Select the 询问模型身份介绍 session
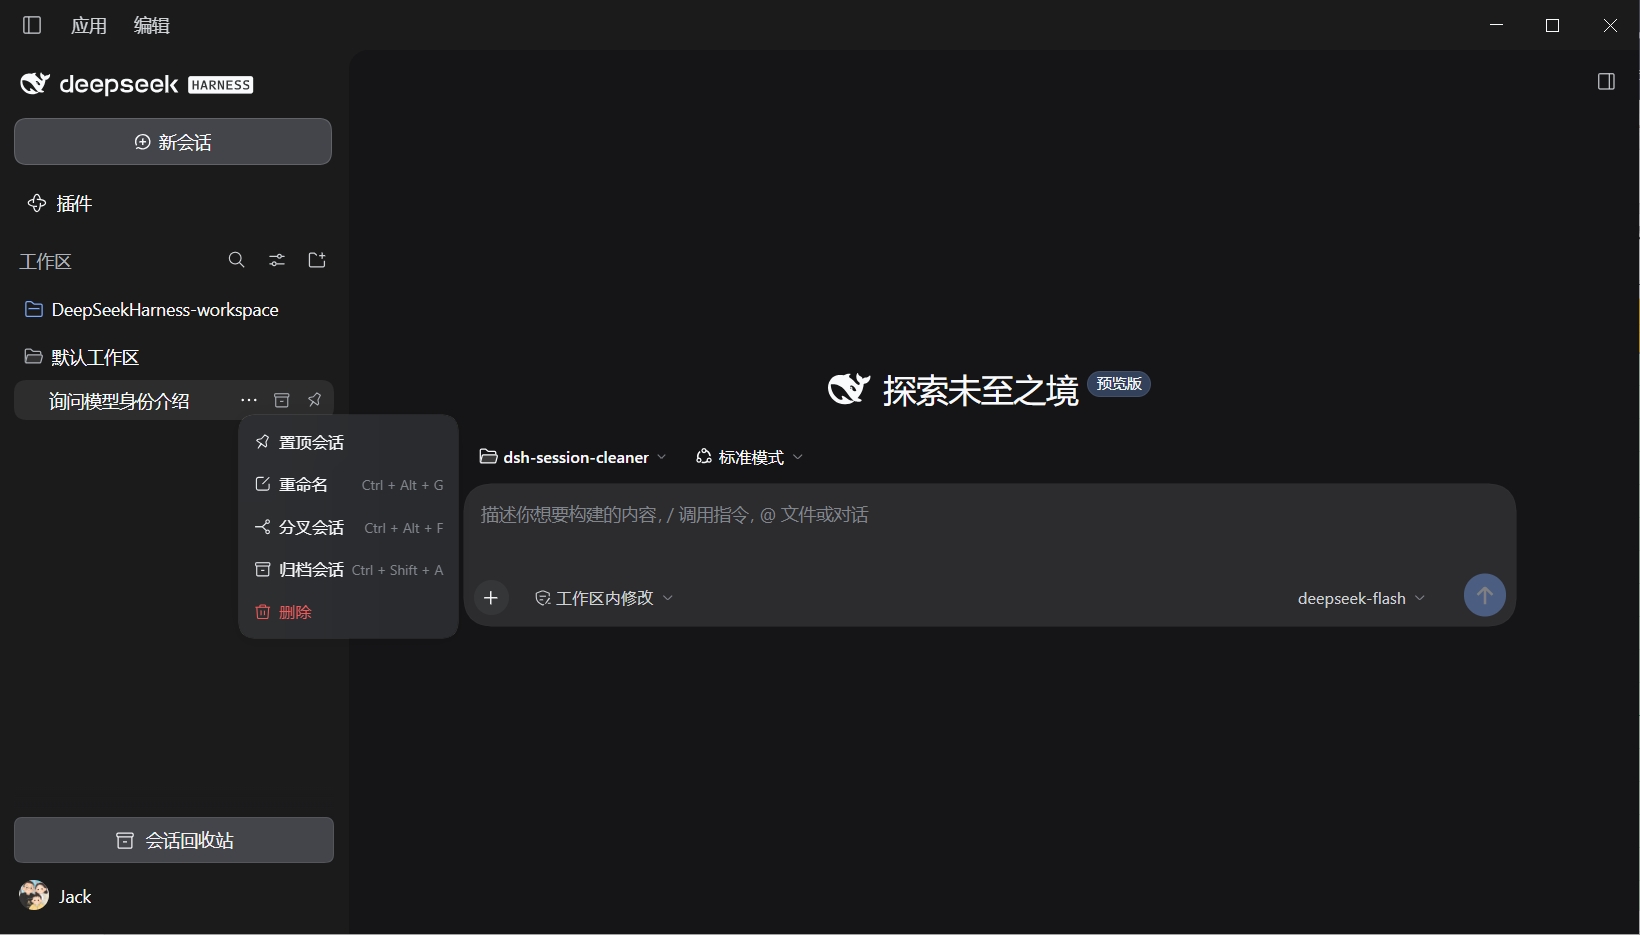Screen dimensions: 1640x935 pos(119,401)
